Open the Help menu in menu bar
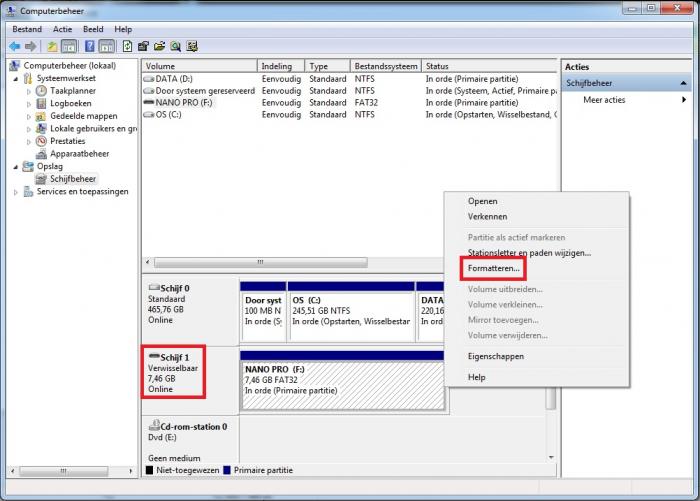The height and width of the screenshot is (501, 700). pos(123,29)
